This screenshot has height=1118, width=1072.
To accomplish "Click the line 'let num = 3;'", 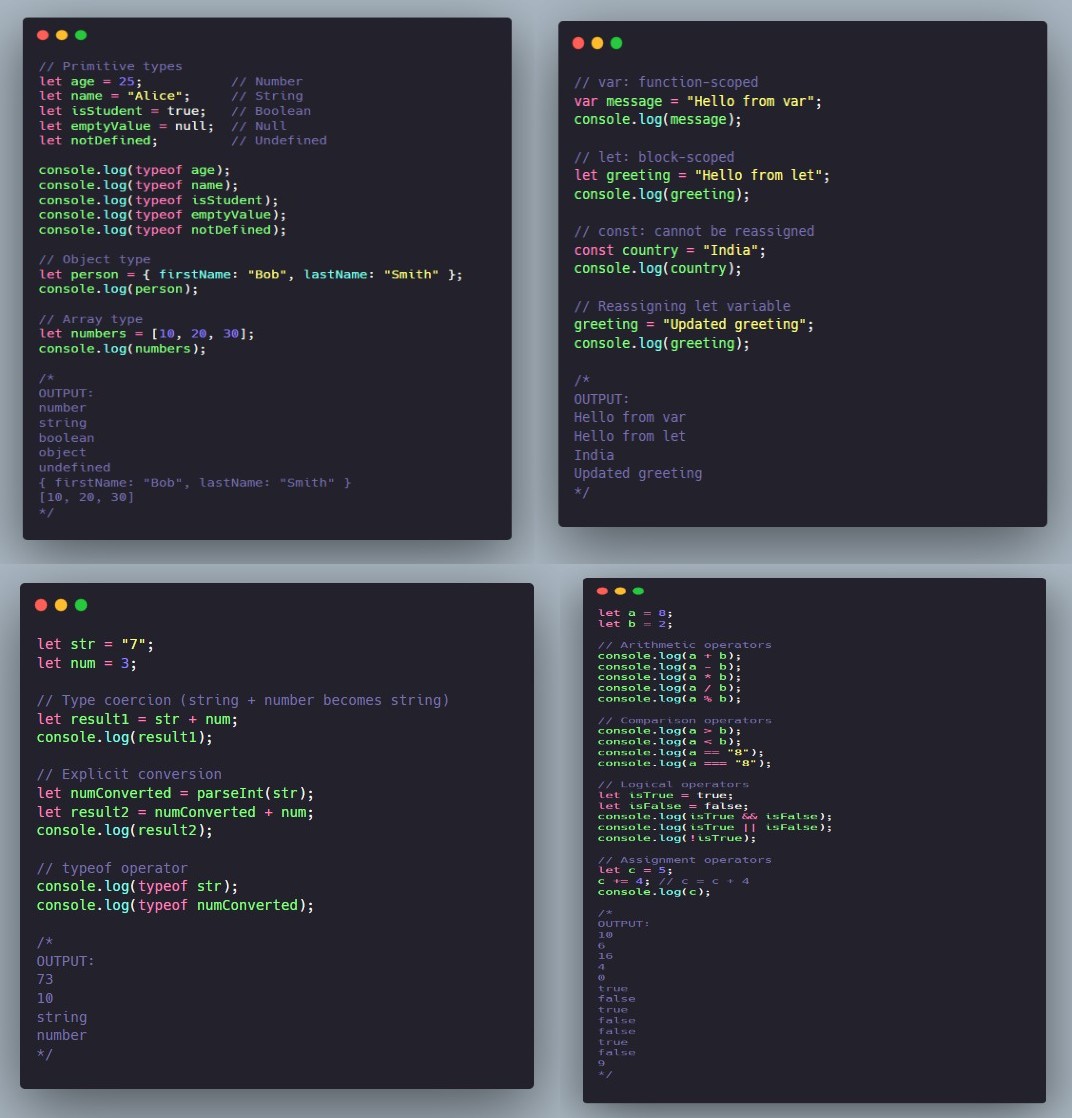I will pyautogui.click(x=87, y=663).
